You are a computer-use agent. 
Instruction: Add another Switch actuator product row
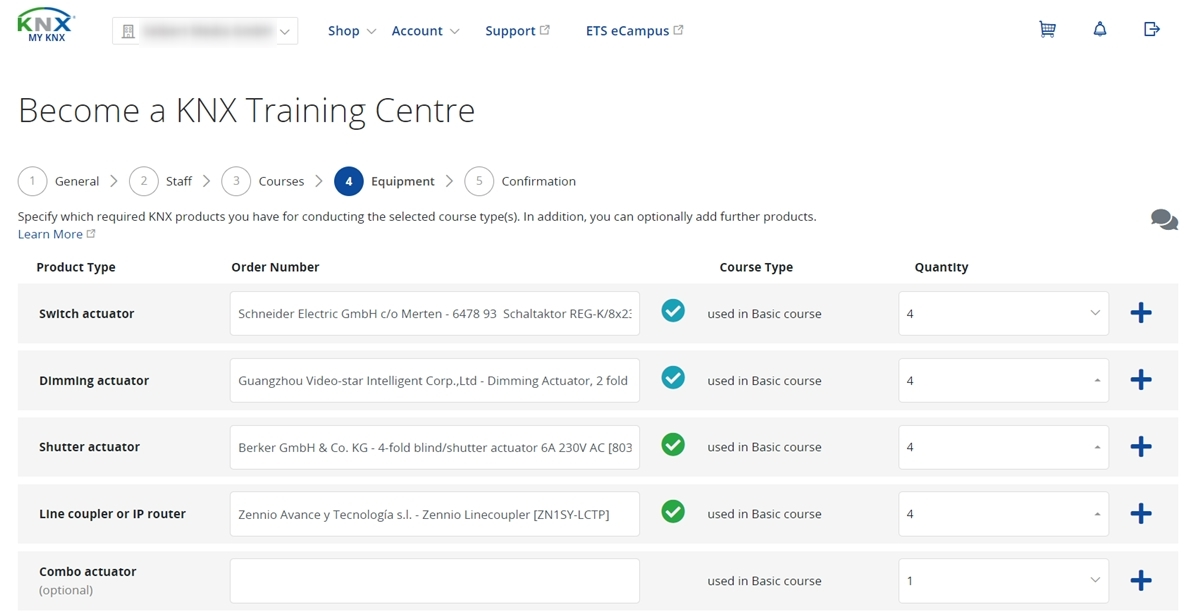pyautogui.click(x=1141, y=313)
